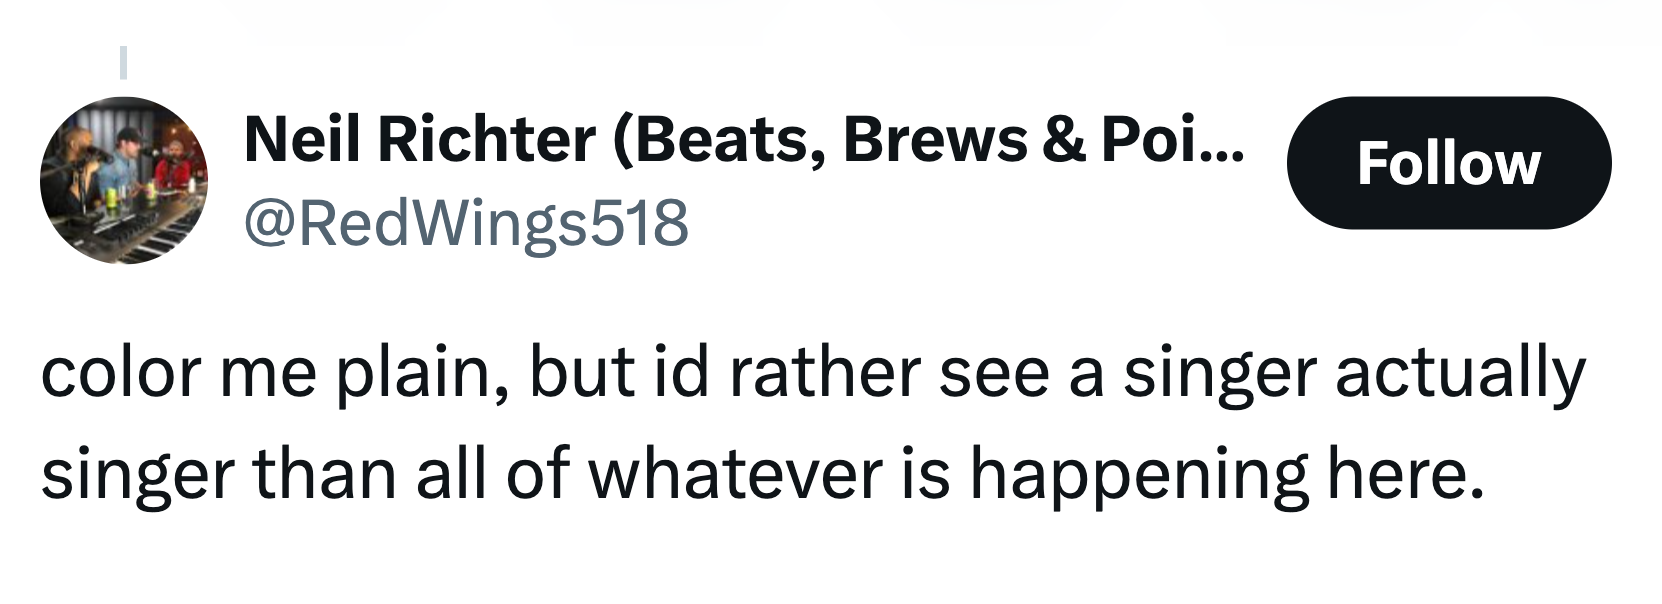Click the thread connector line above avatar
Screen dimensions: 1662x604
point(123,62)
